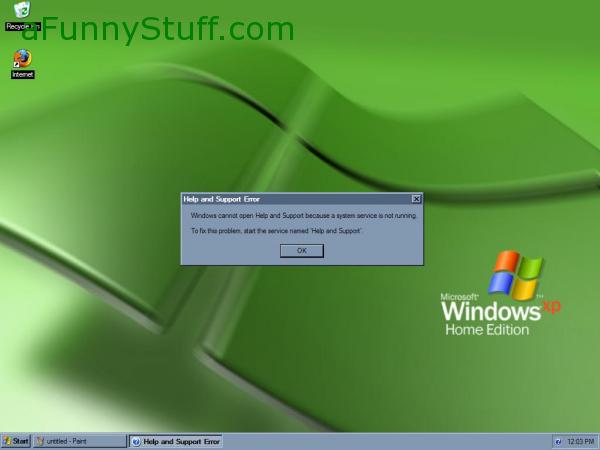This screenshot has width=600, height=450.
Task: Click the 12:03 PM system clock
Action: coord(580,442)
